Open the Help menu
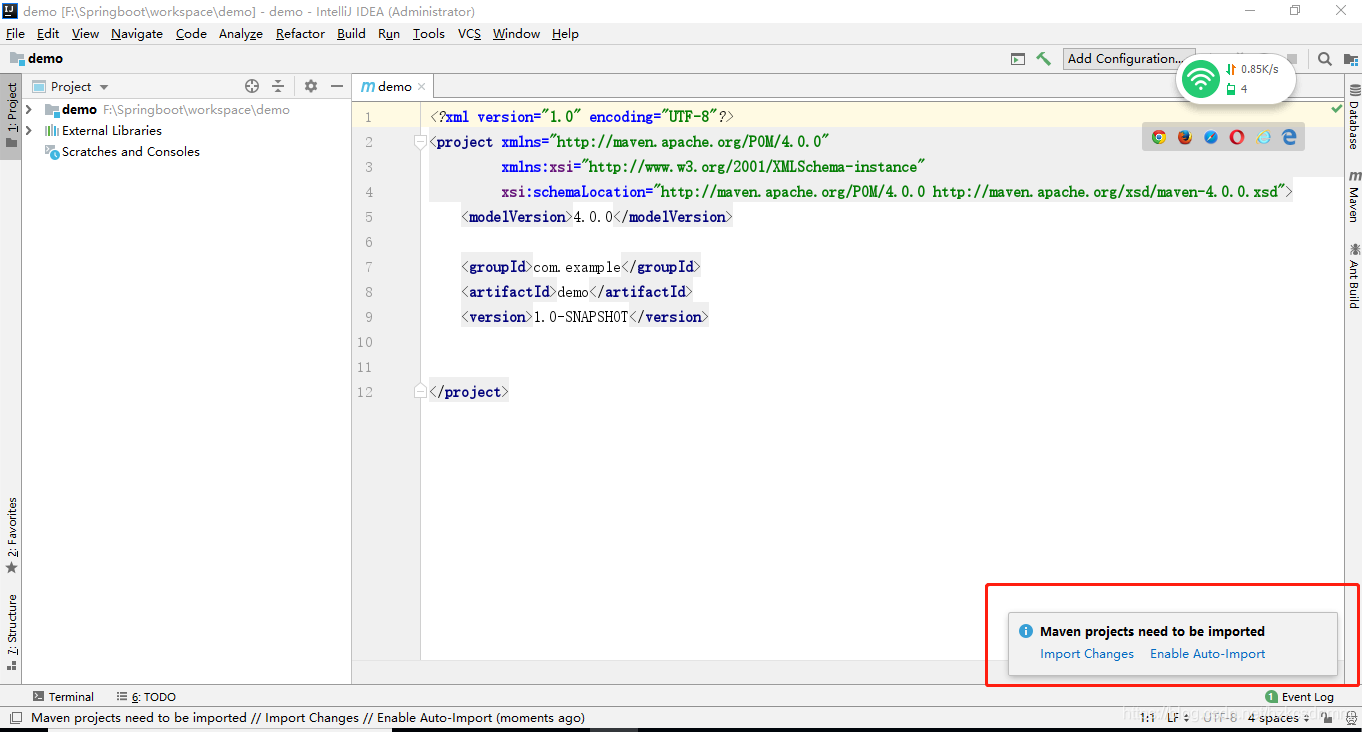This screenshot has width=1362, height=732. click(565, 34)
